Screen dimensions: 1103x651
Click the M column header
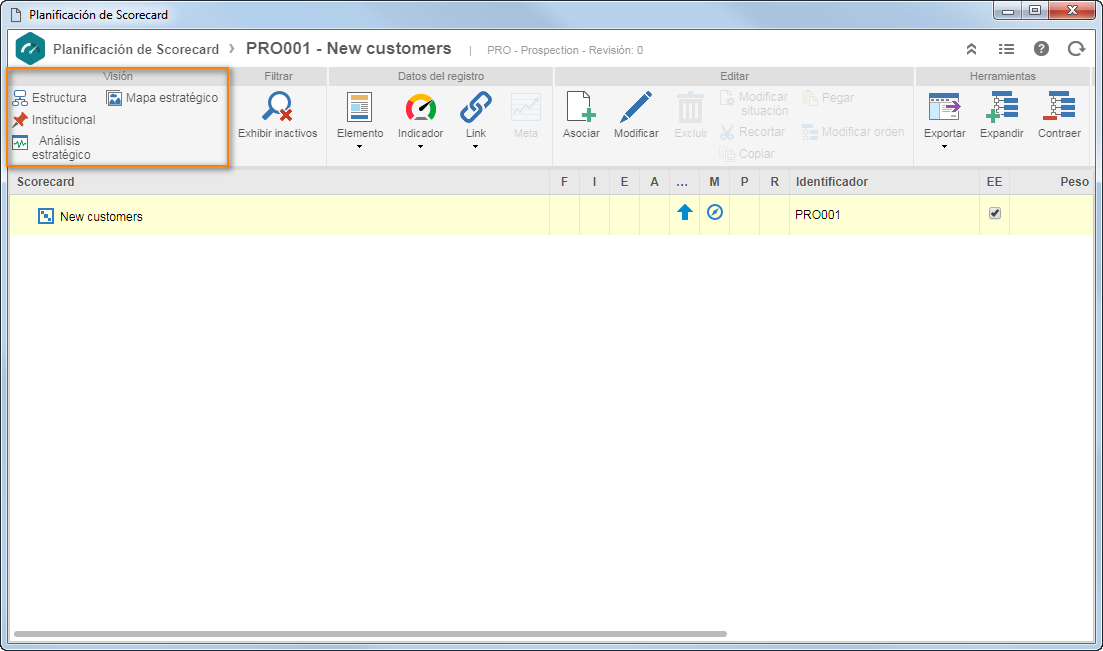click(x=714, y=182)
